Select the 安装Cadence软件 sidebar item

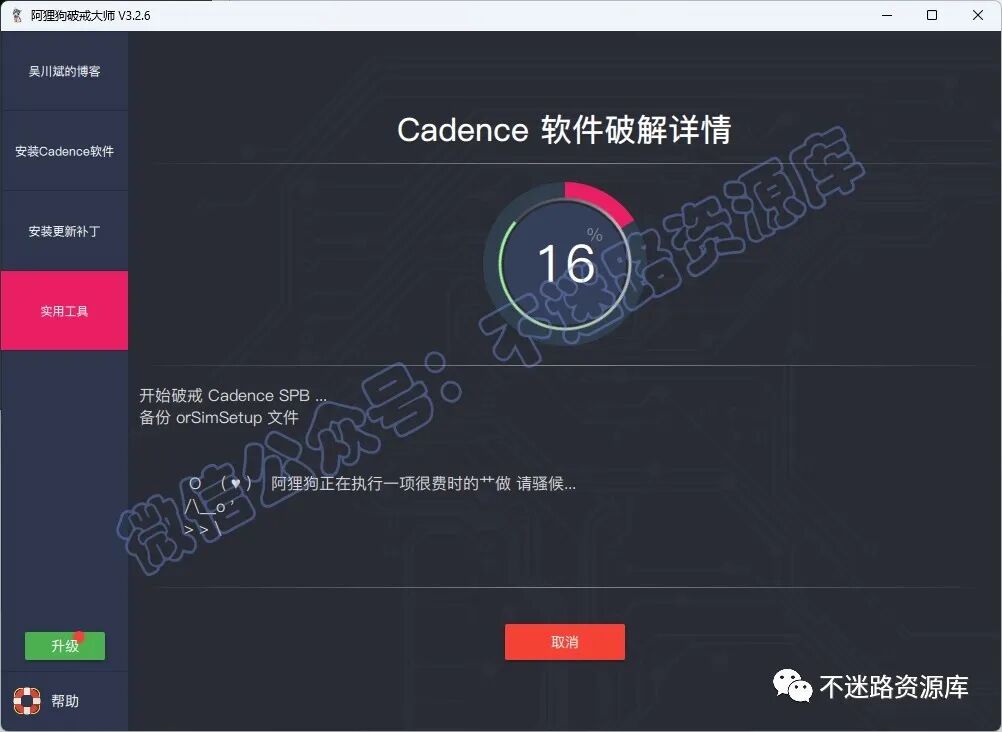coord(64,151)
